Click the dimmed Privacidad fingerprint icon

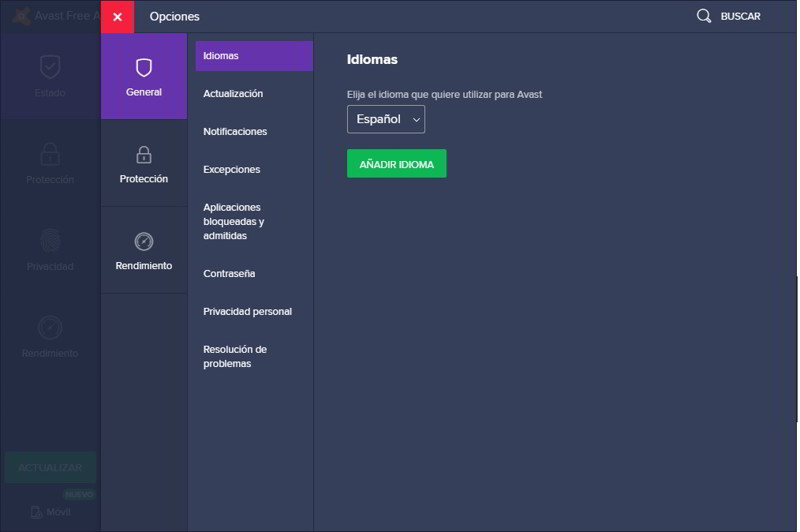pos(50,241)
